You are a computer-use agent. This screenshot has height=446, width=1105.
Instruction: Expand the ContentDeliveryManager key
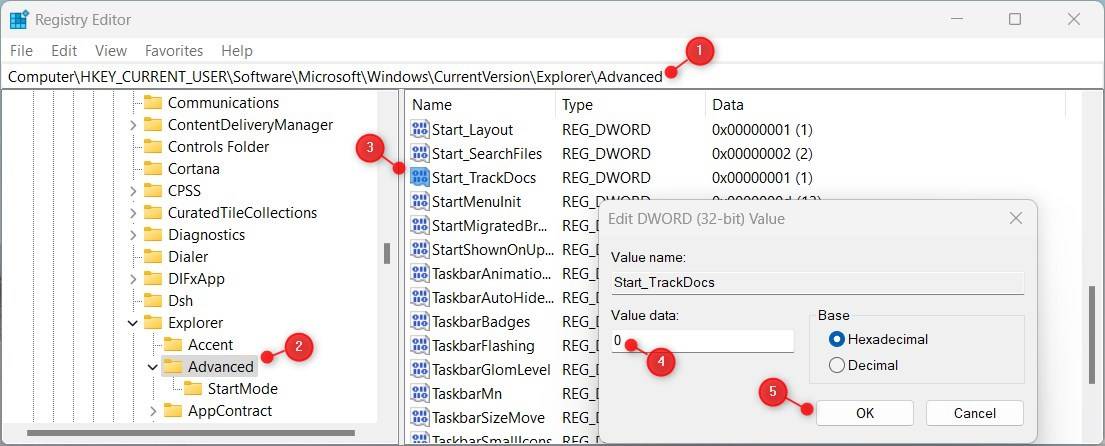click(133, 125)
